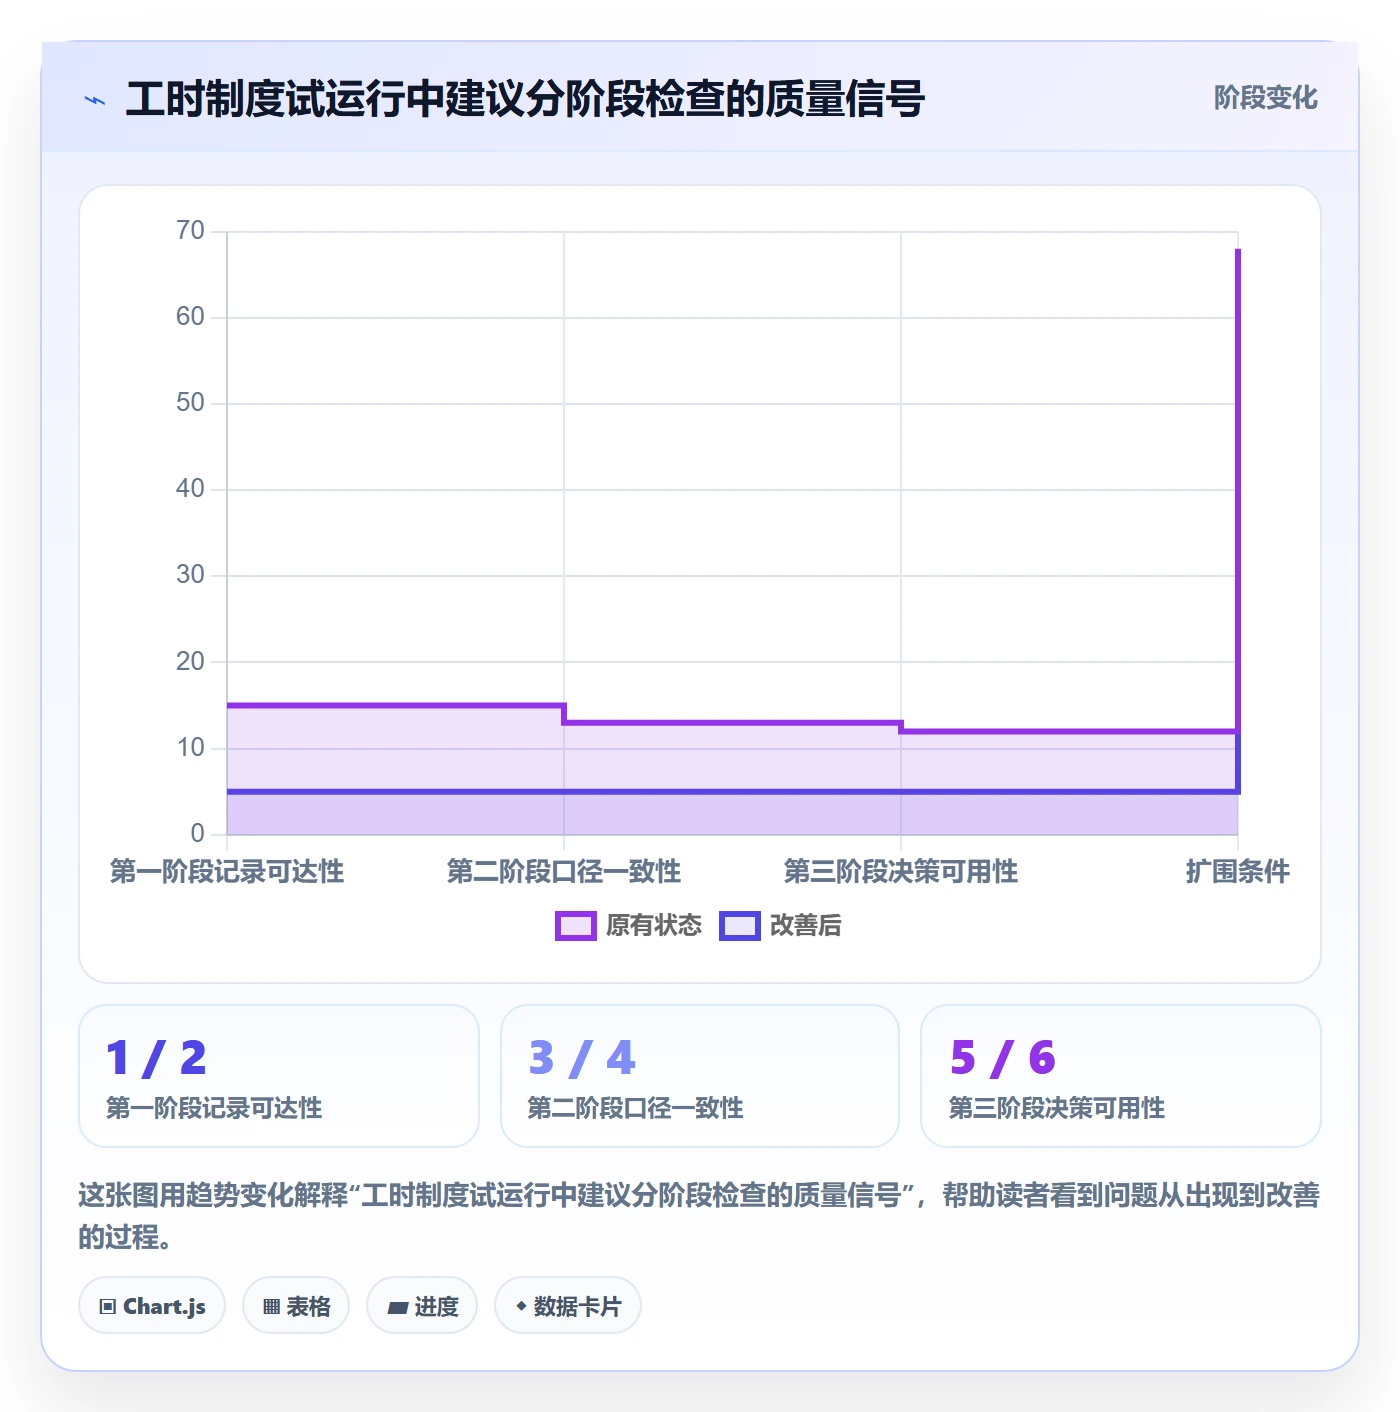Click x-axis label 第一阶段记录可达性
This screenshot has width=1400, height=1412.
[227, 872]
